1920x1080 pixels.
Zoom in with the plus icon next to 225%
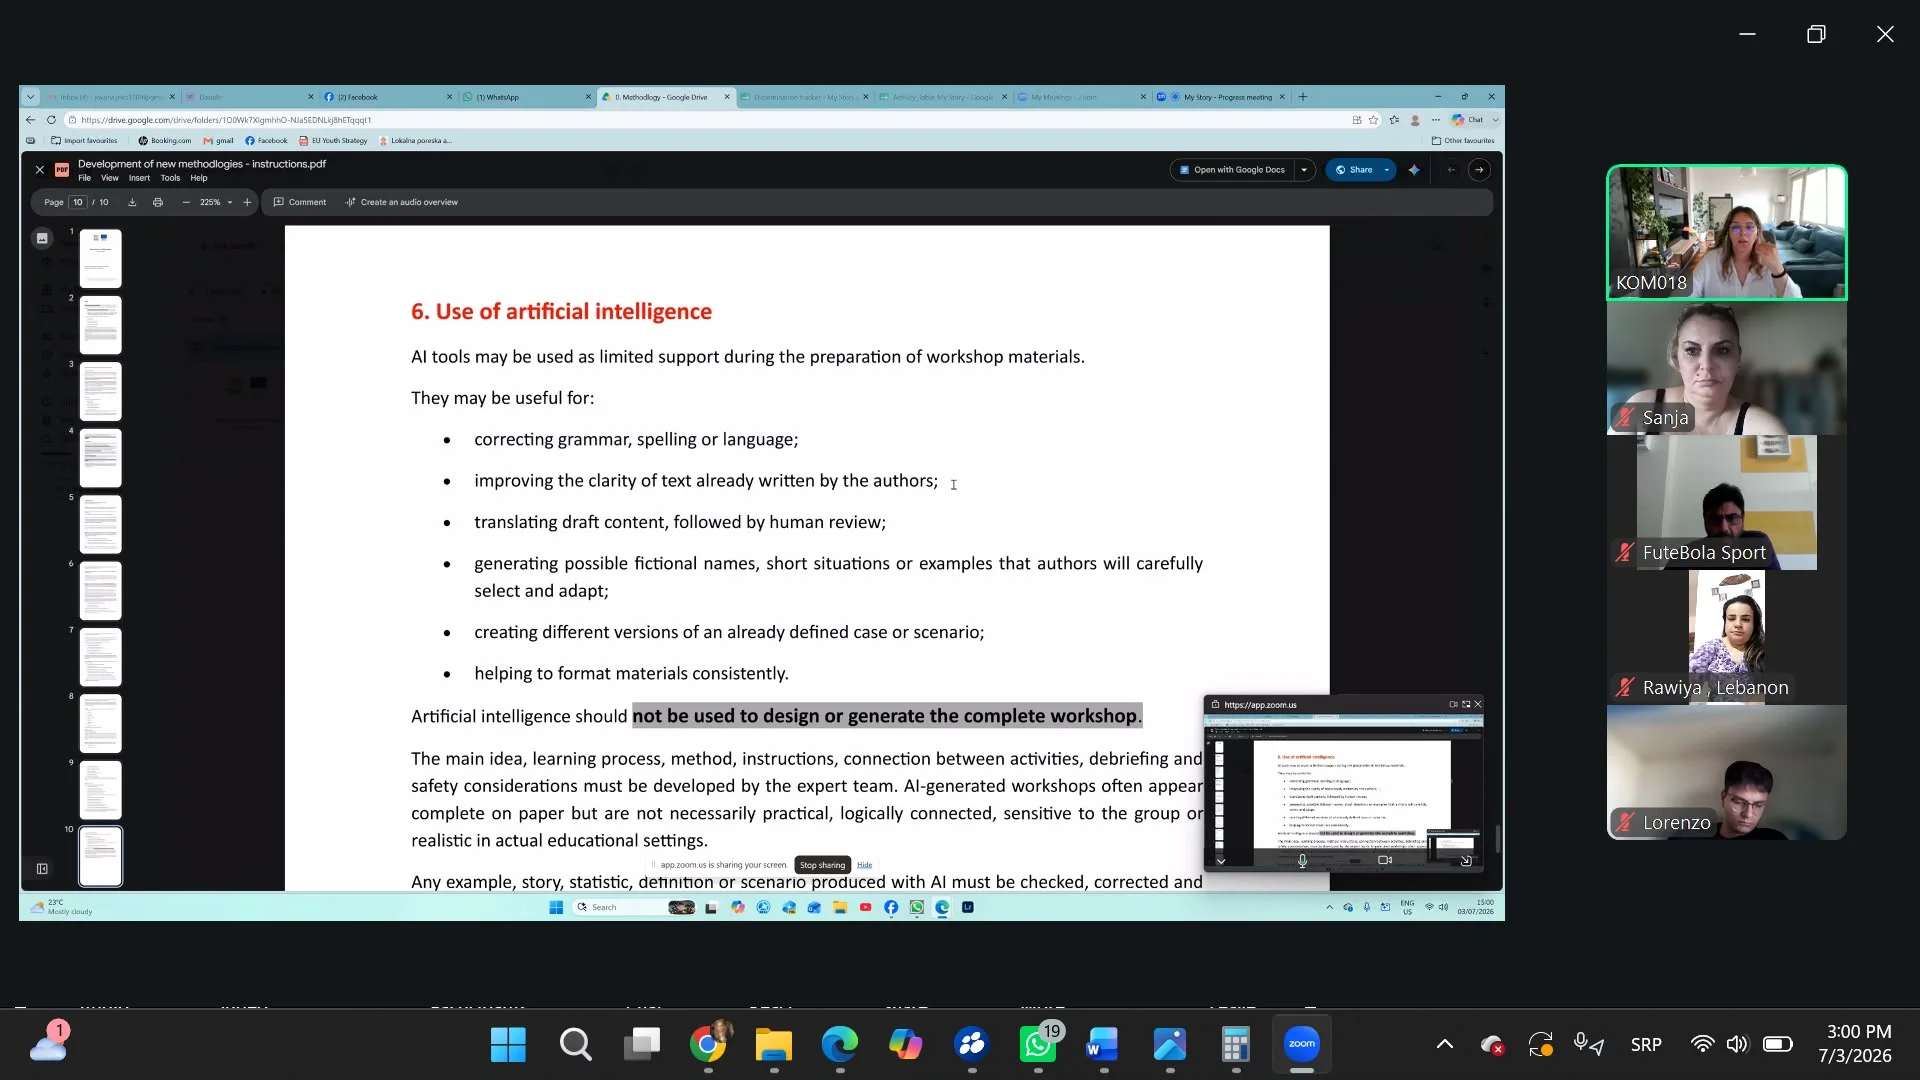click(x=247, y=202)
